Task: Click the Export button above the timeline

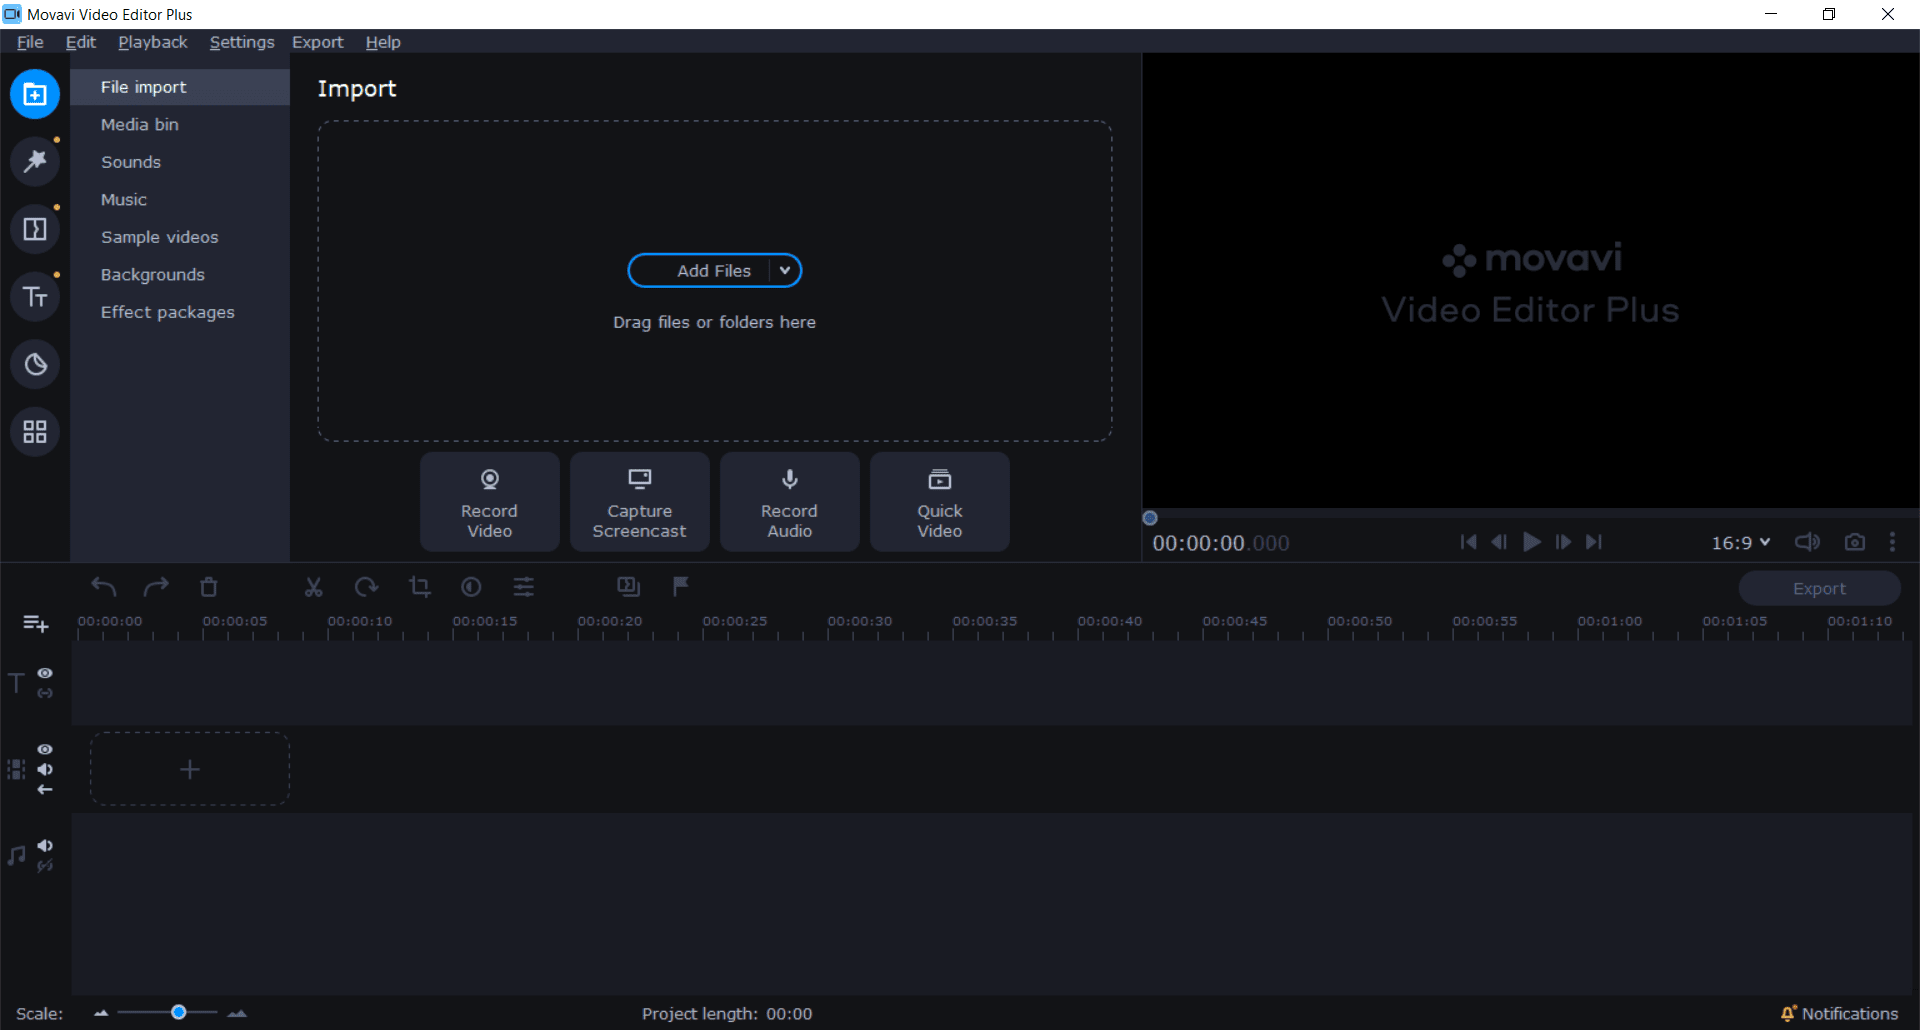Action: tap(1819, 588)
